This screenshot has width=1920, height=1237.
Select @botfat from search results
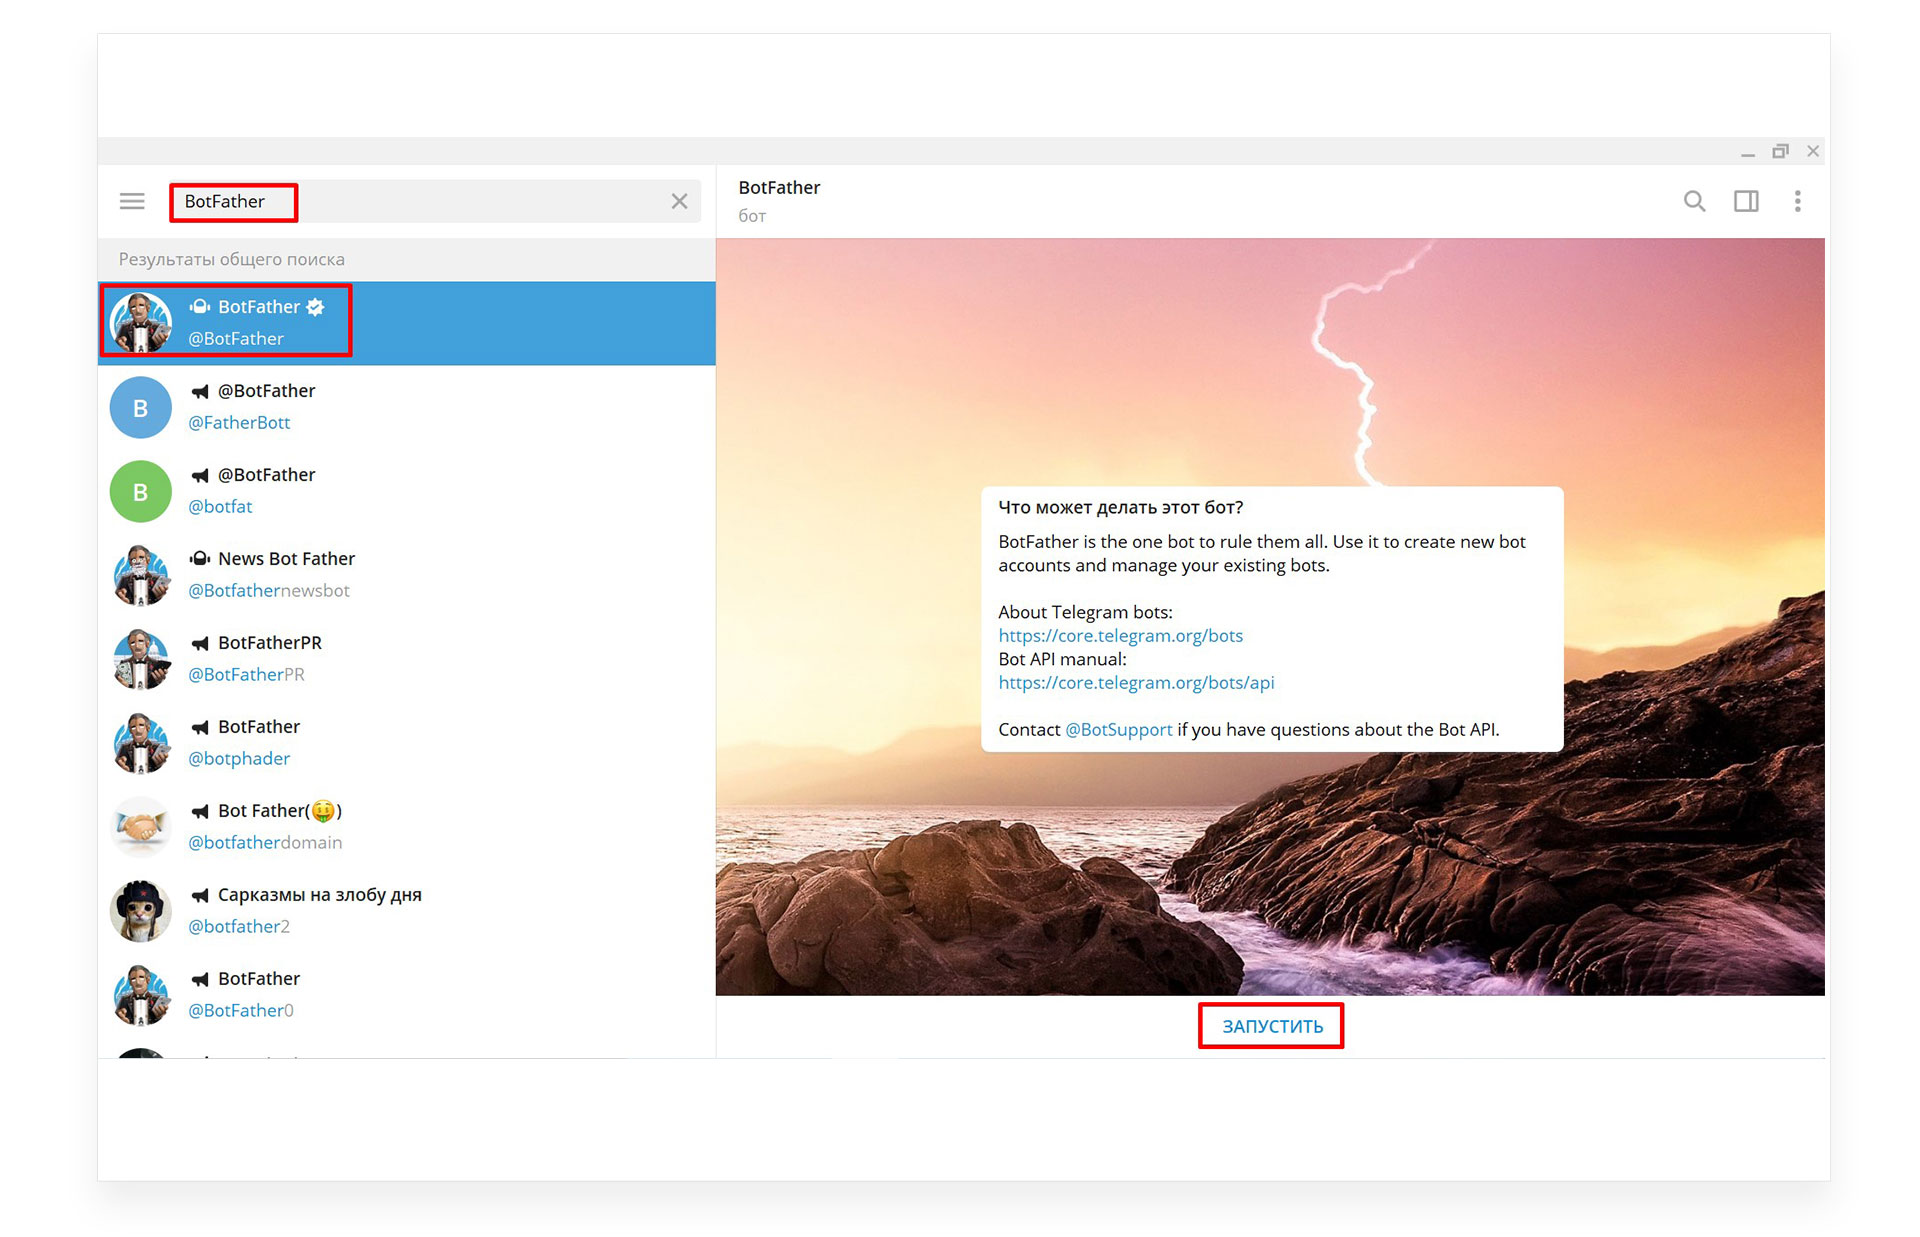404,490
